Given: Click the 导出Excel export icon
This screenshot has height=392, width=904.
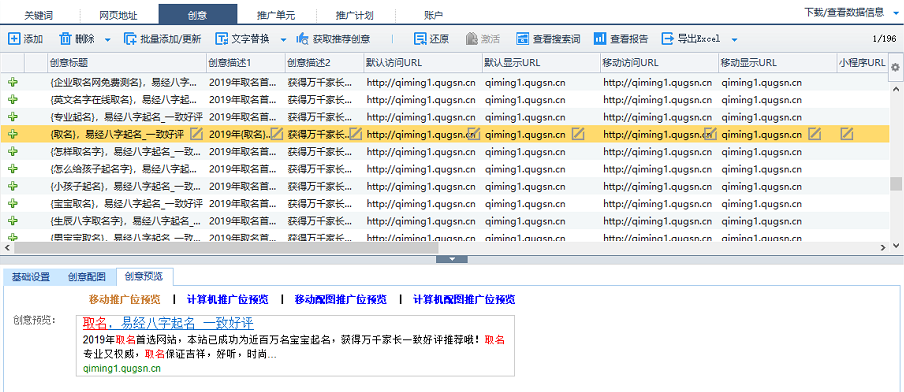Looking at the screenshot, I should point(667,39).
